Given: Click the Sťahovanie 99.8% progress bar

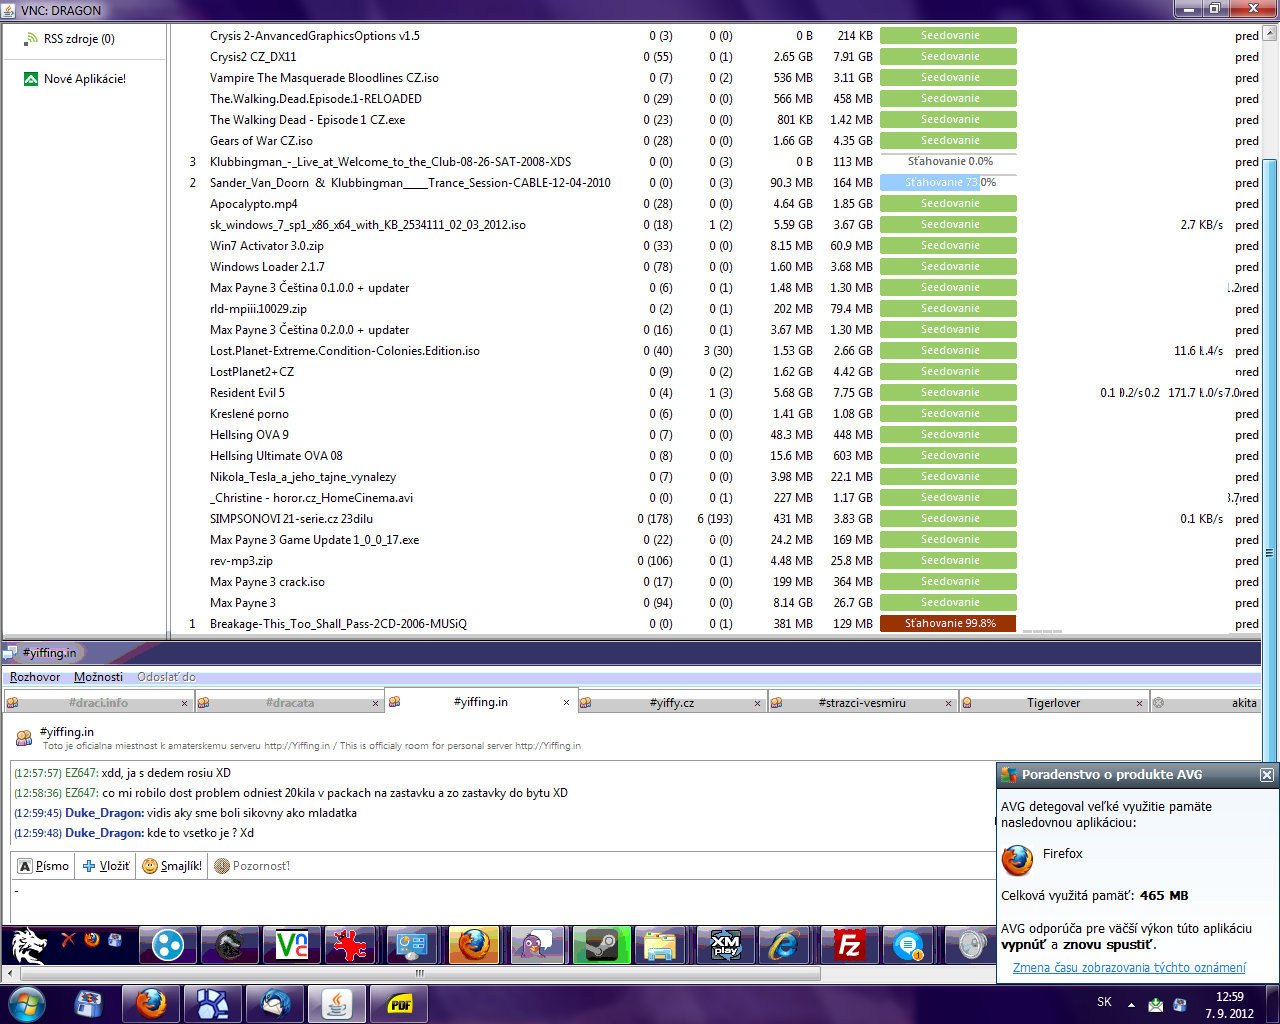Looking at the screenshot, I should (x=948, y=624).
